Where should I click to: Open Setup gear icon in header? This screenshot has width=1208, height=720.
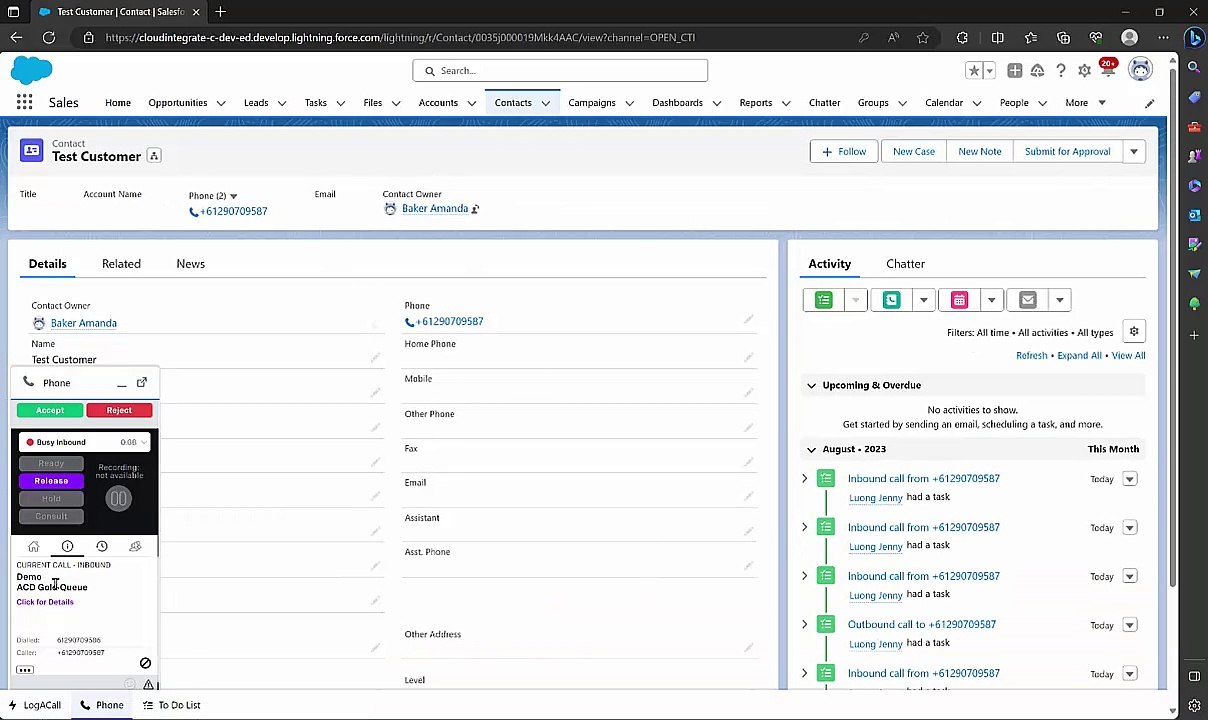point(1084,70)
